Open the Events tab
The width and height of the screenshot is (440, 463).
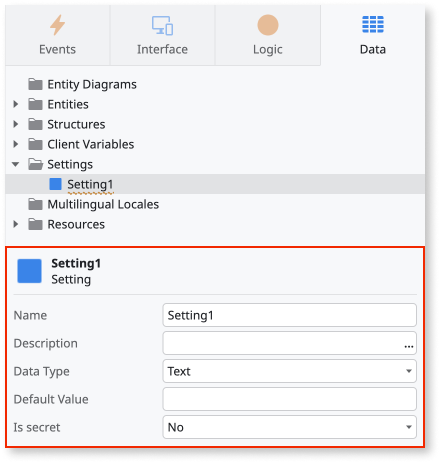tap(57, 35)
